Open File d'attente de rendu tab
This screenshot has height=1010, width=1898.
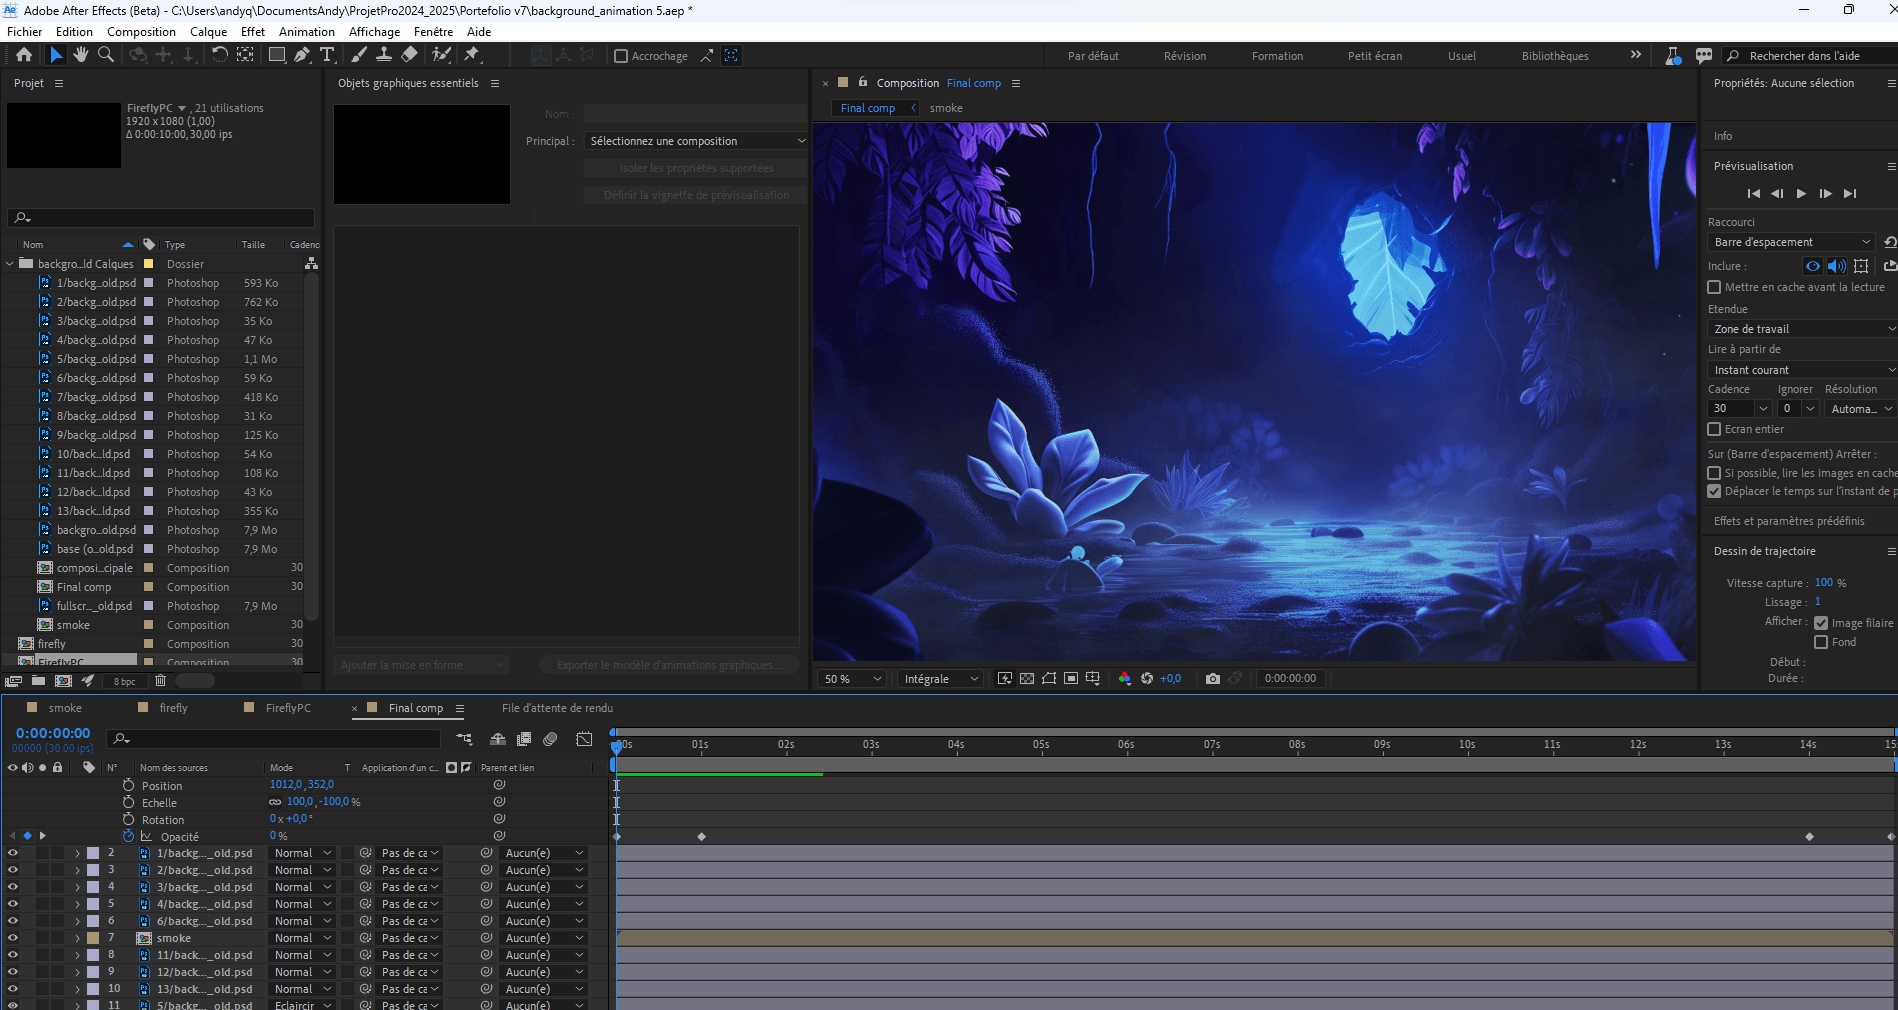click(557, 708)
